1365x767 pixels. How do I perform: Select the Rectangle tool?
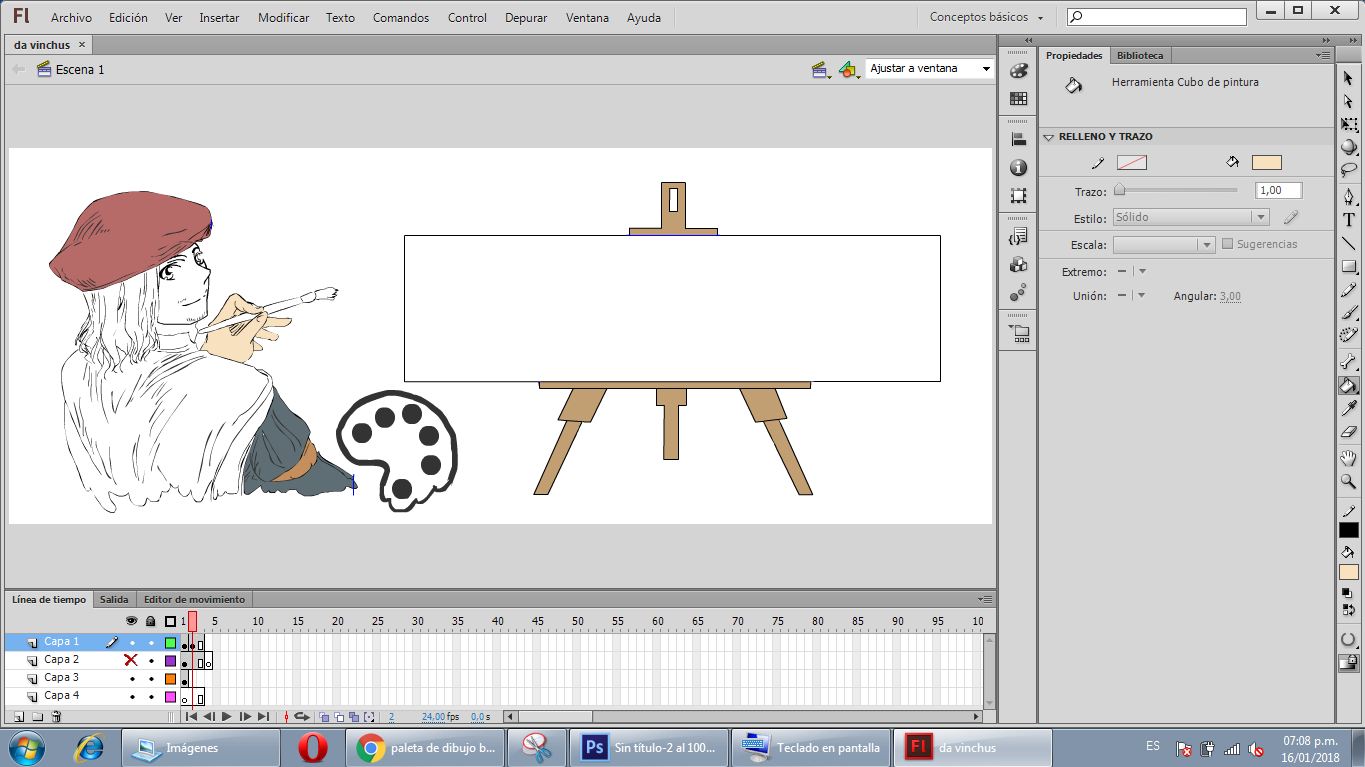point(1349,266)
